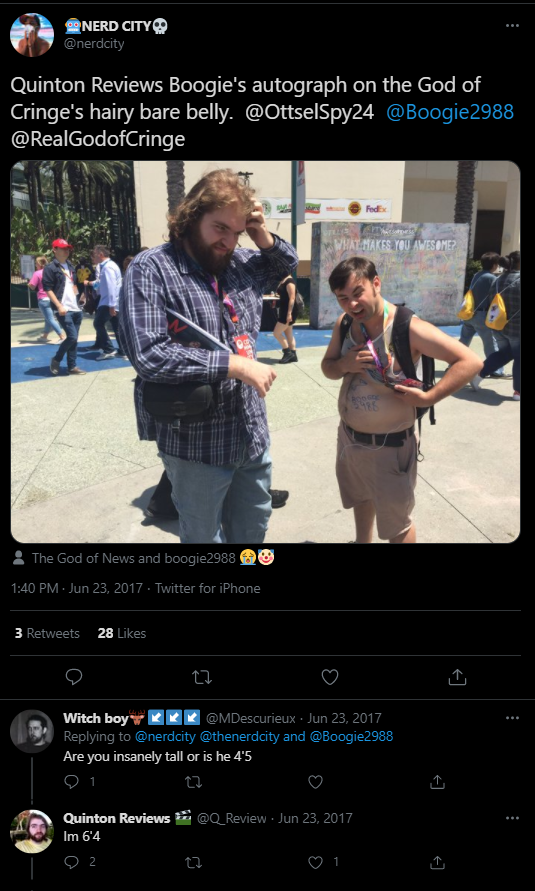The height and width of the screenshot is (891, 535).
Task: Open the @Boogie2988 mention in the tweet text
Action: pos(450,112)
